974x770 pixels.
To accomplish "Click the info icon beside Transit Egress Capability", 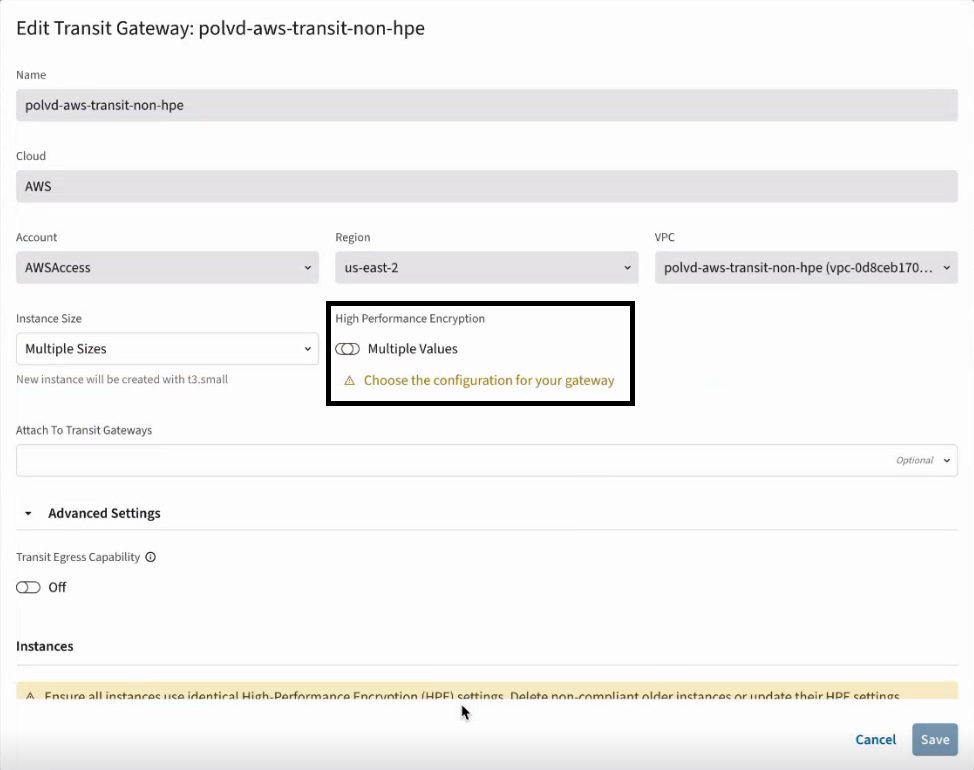I will pyautogui.click(x=150, y=557).
